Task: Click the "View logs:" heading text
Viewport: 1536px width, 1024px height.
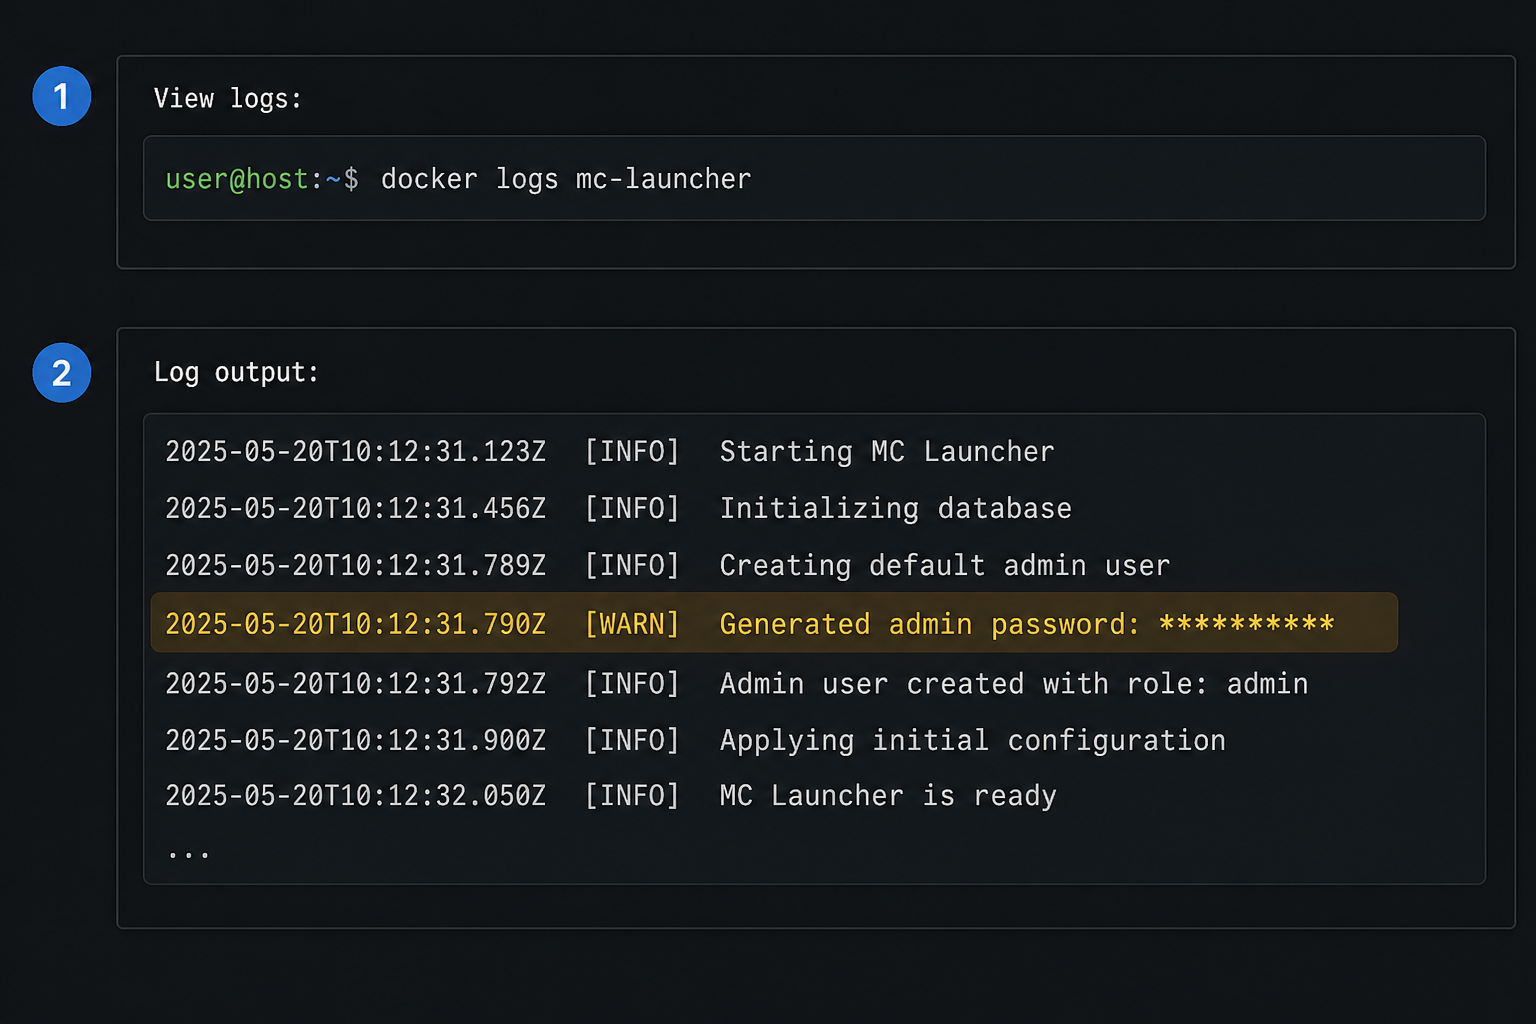Action: pos(228,99)
